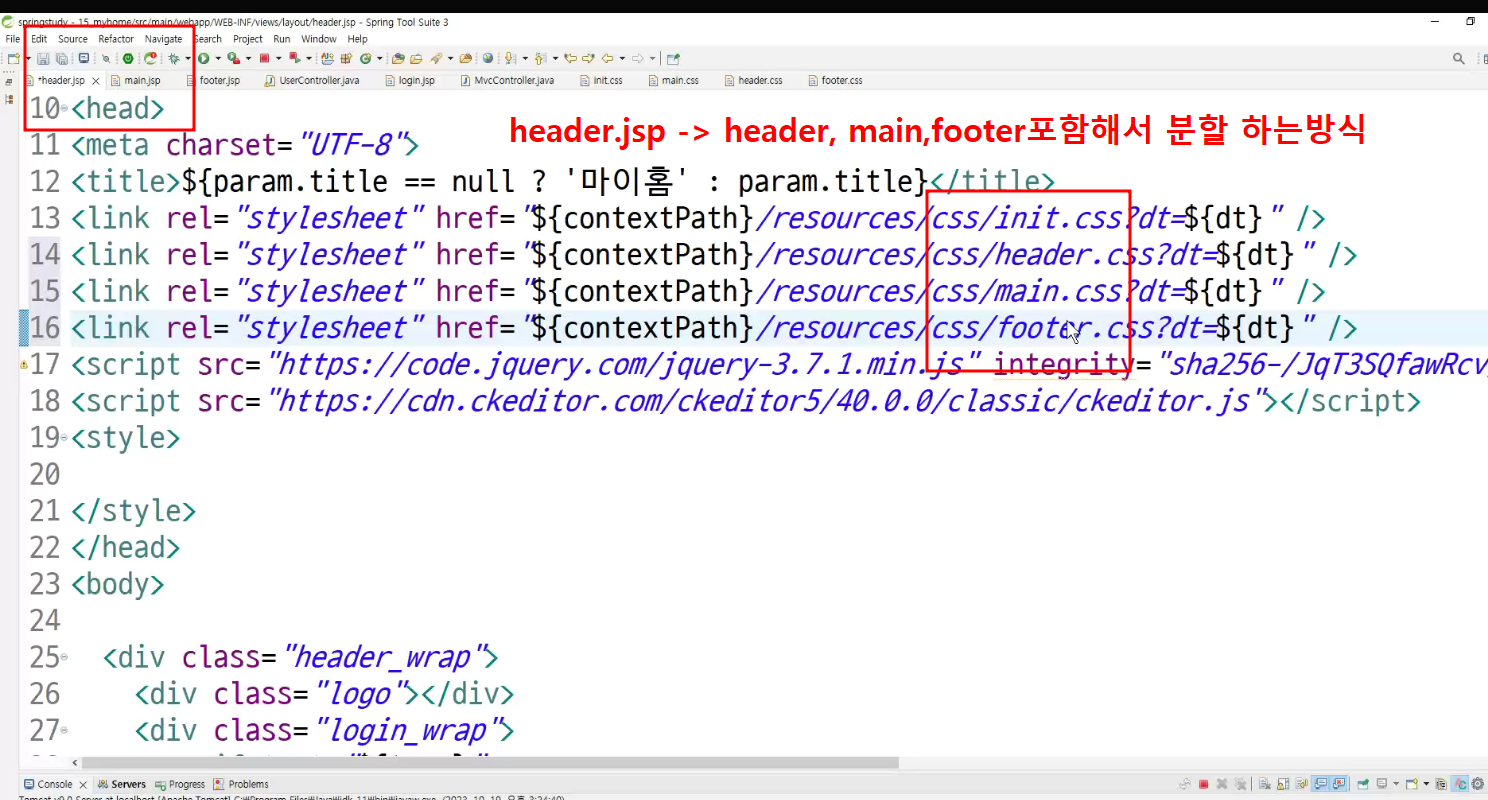Open the Back history dropdown arrow
The height and width of the screenshot is (800, 1488).
[x=622, y=59]
